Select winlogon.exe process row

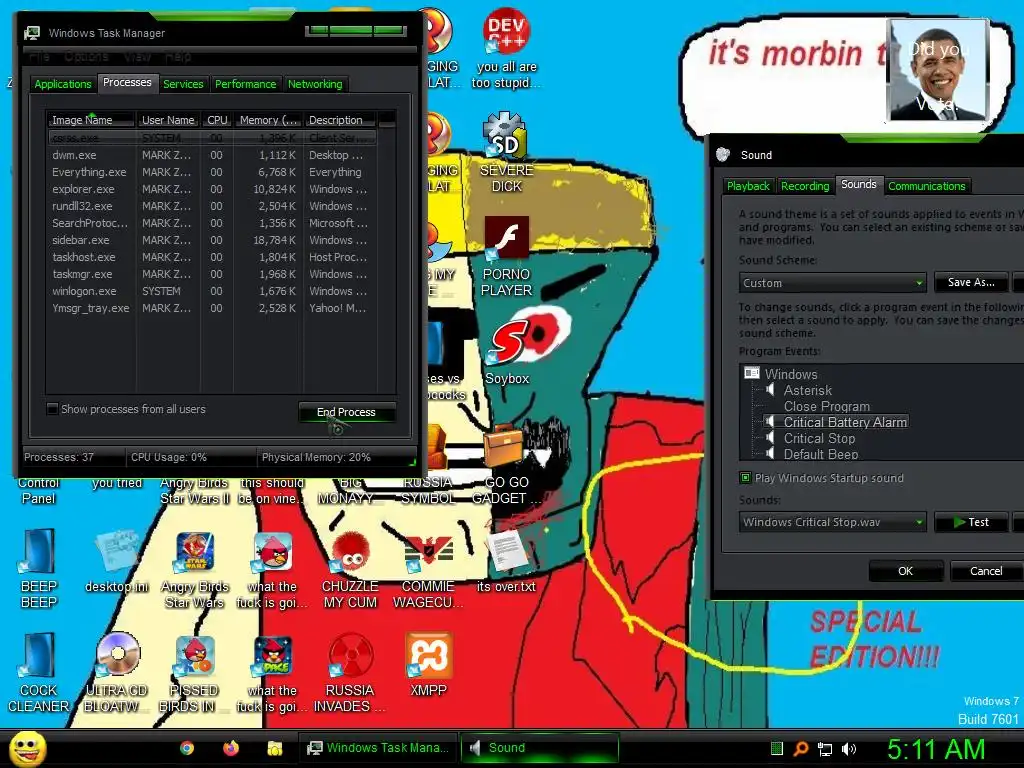[x=212, y=291]
